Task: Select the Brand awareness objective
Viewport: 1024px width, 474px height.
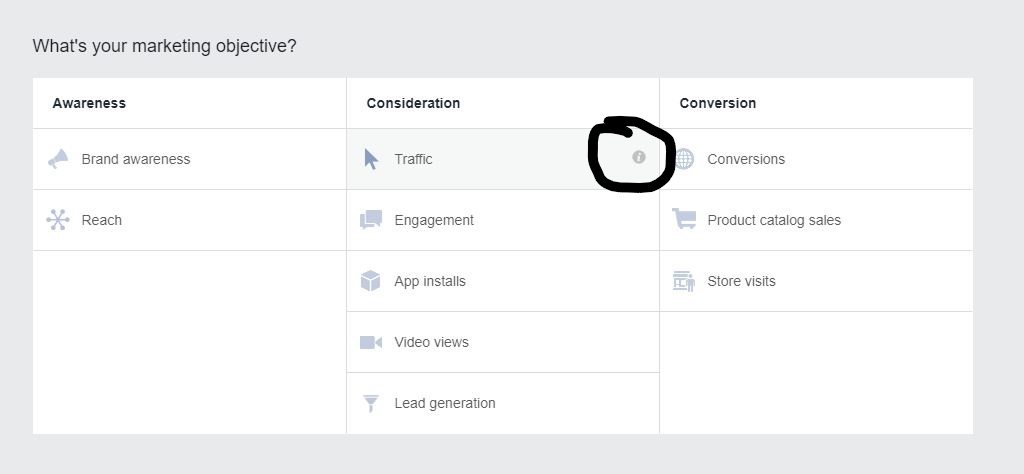Action: pos(136,159)
